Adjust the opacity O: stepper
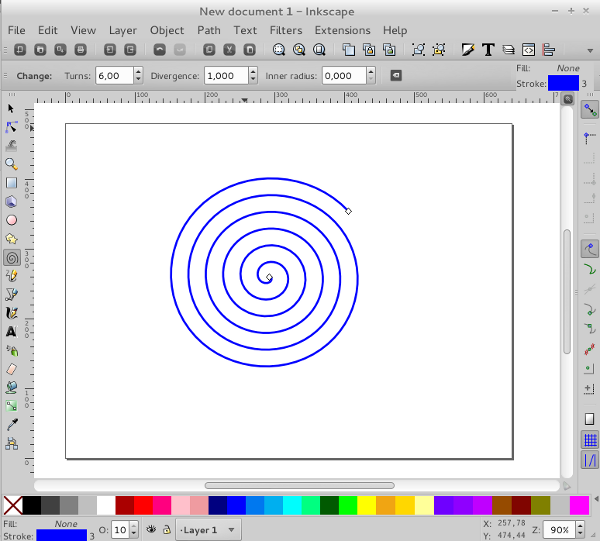 pos(134,530)
